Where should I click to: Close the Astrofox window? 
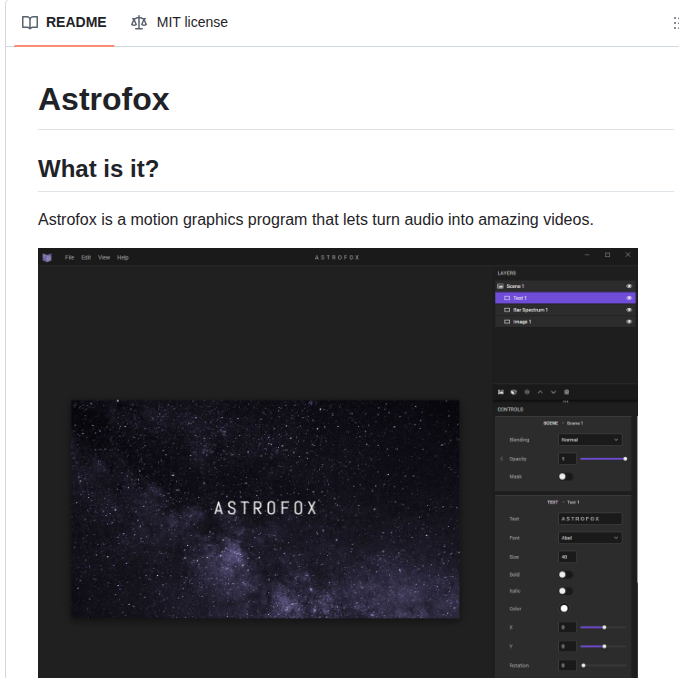coord(628,255)
